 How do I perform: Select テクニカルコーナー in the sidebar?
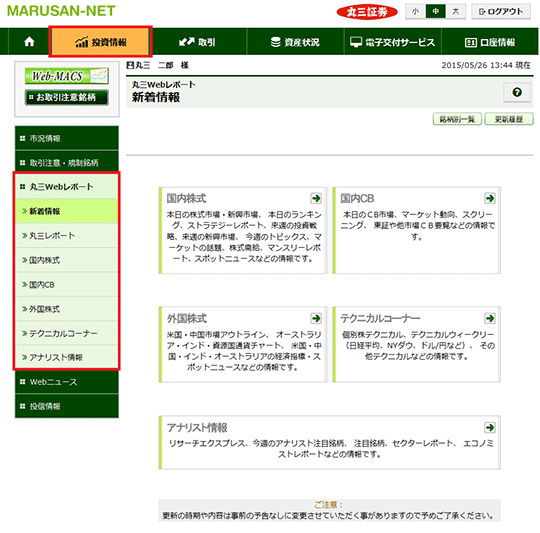coord(67,333)
